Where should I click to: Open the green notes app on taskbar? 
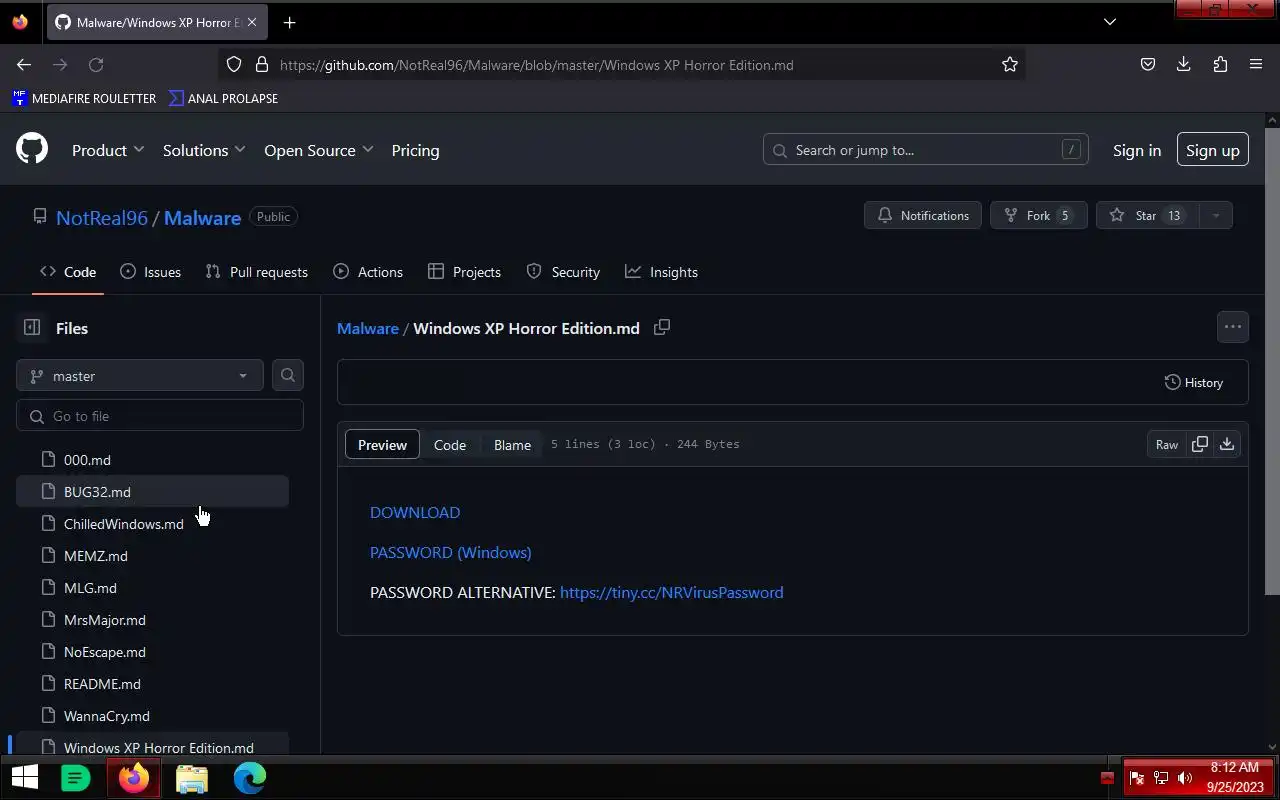tap(76, 777)
